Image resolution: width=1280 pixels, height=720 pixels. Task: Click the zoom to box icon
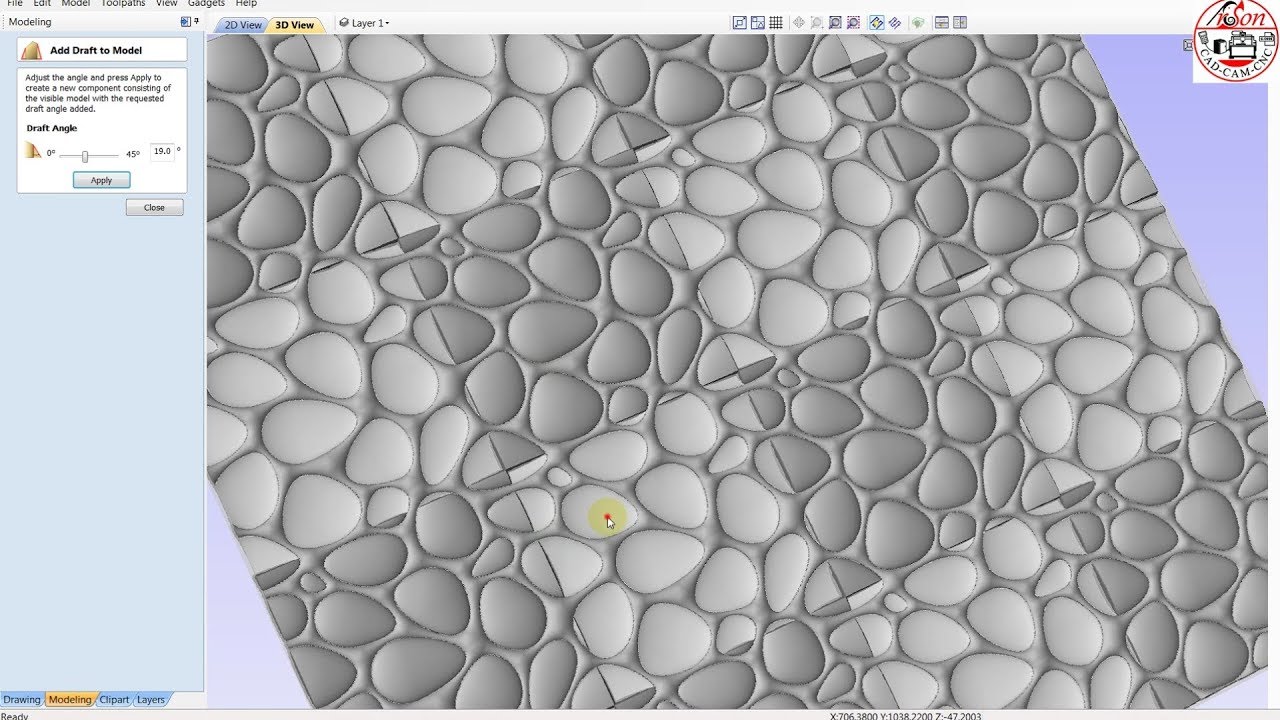[x=835, y=23]
